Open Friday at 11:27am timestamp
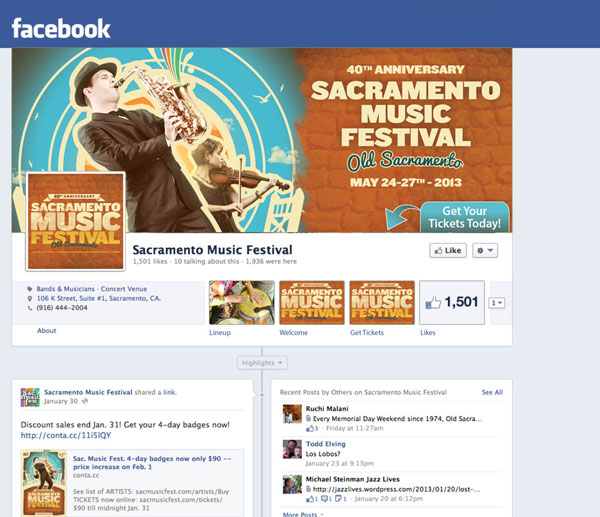The height and width of the screenshot is (517, 600). coord(354,428)
